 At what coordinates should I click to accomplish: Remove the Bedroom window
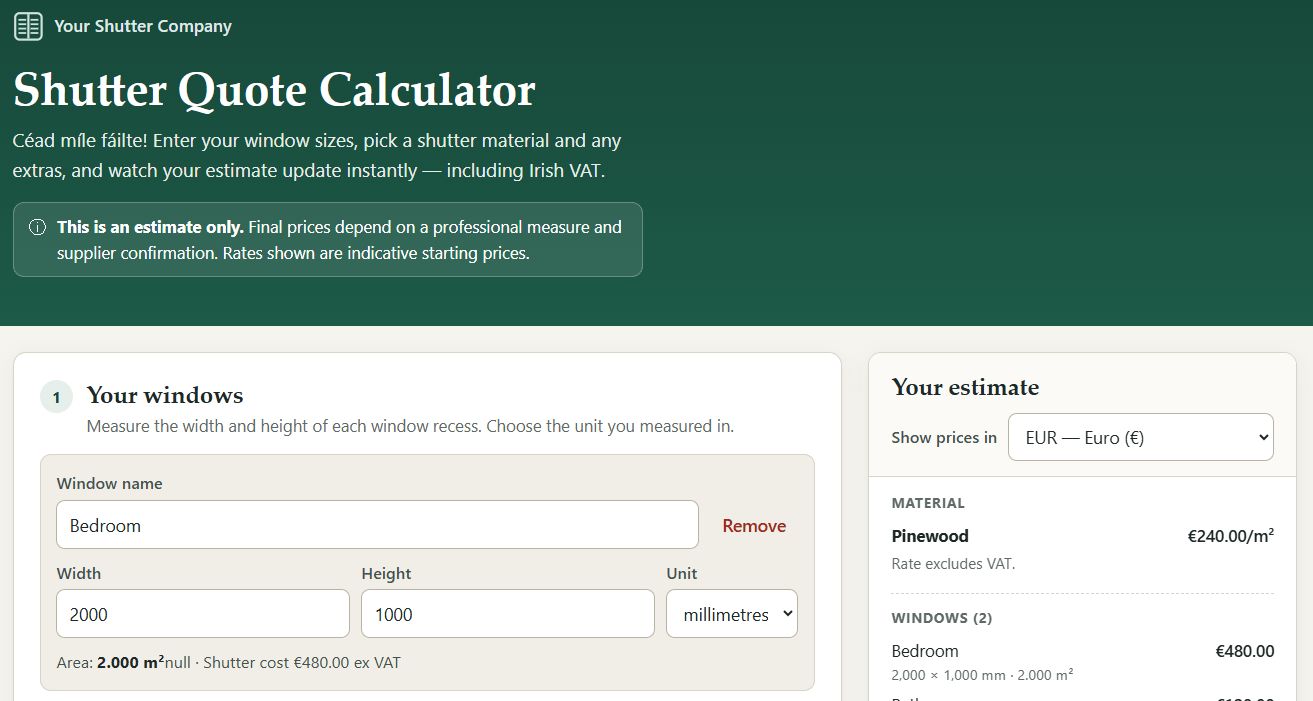(754, 526)
